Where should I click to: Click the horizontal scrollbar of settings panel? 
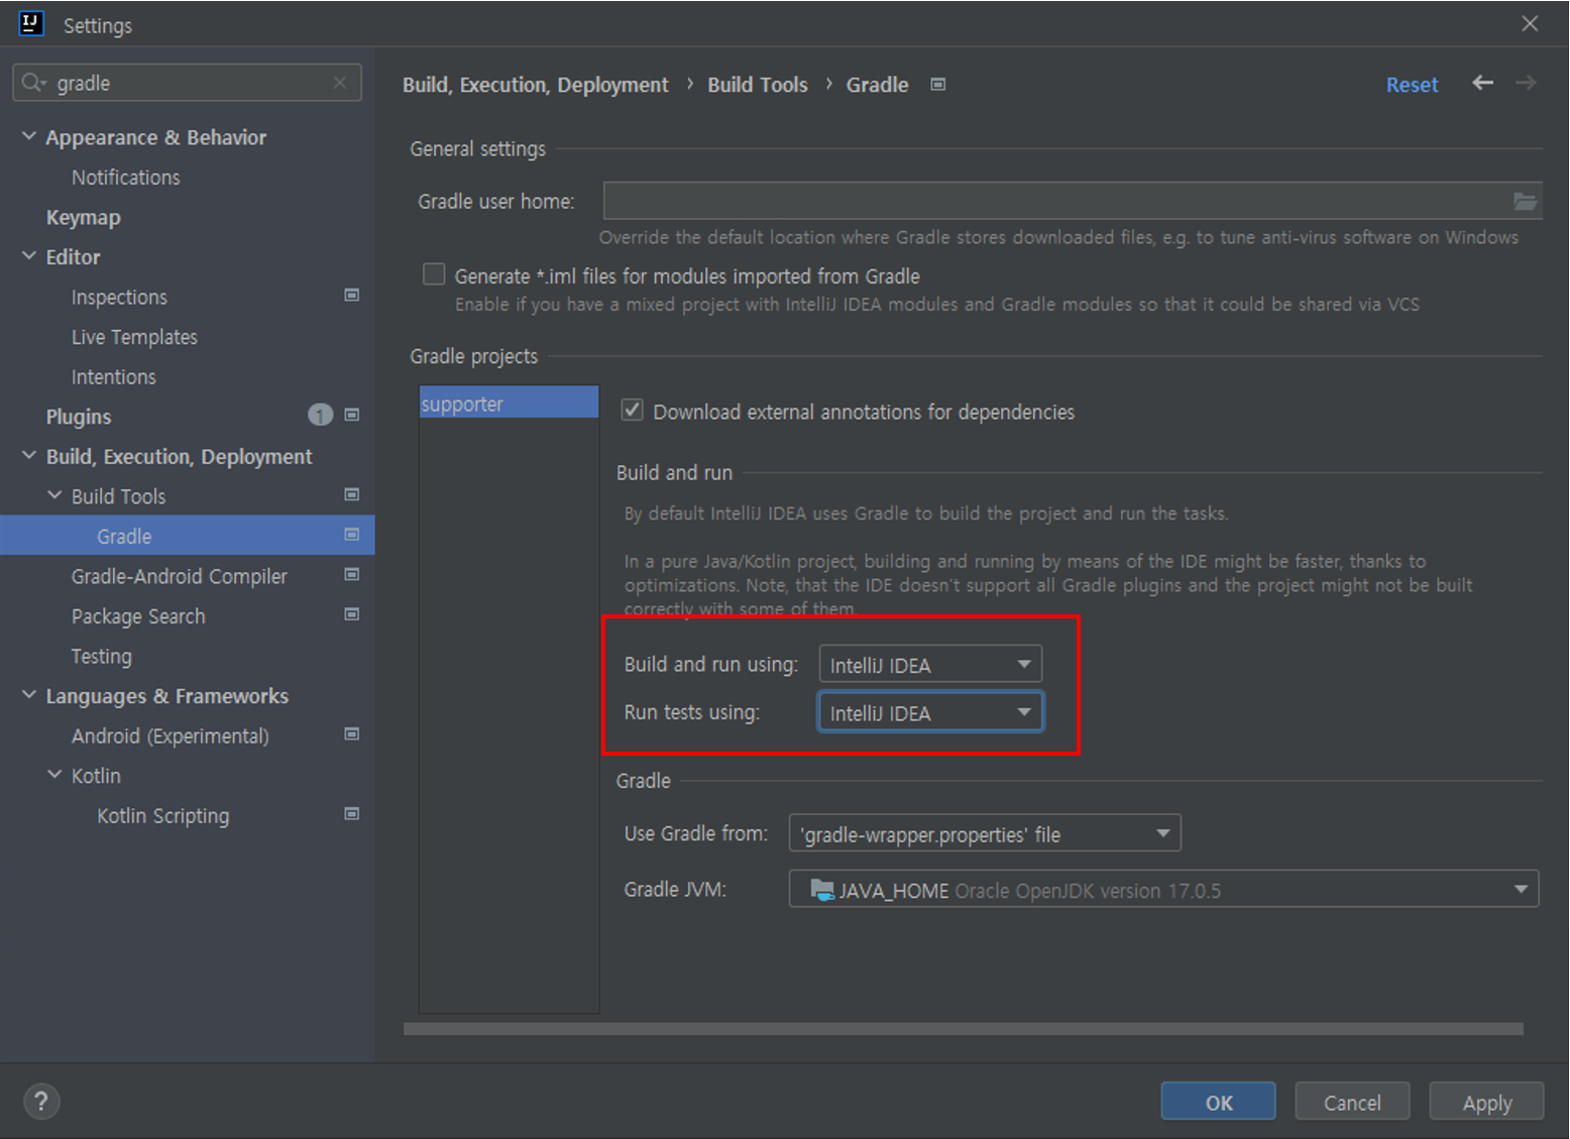click(963, 1029)
